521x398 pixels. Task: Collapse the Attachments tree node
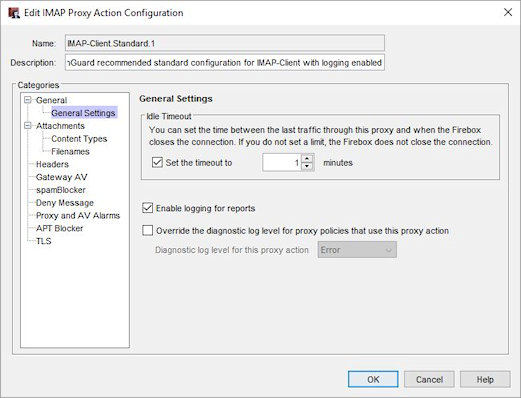click(28, 125)
